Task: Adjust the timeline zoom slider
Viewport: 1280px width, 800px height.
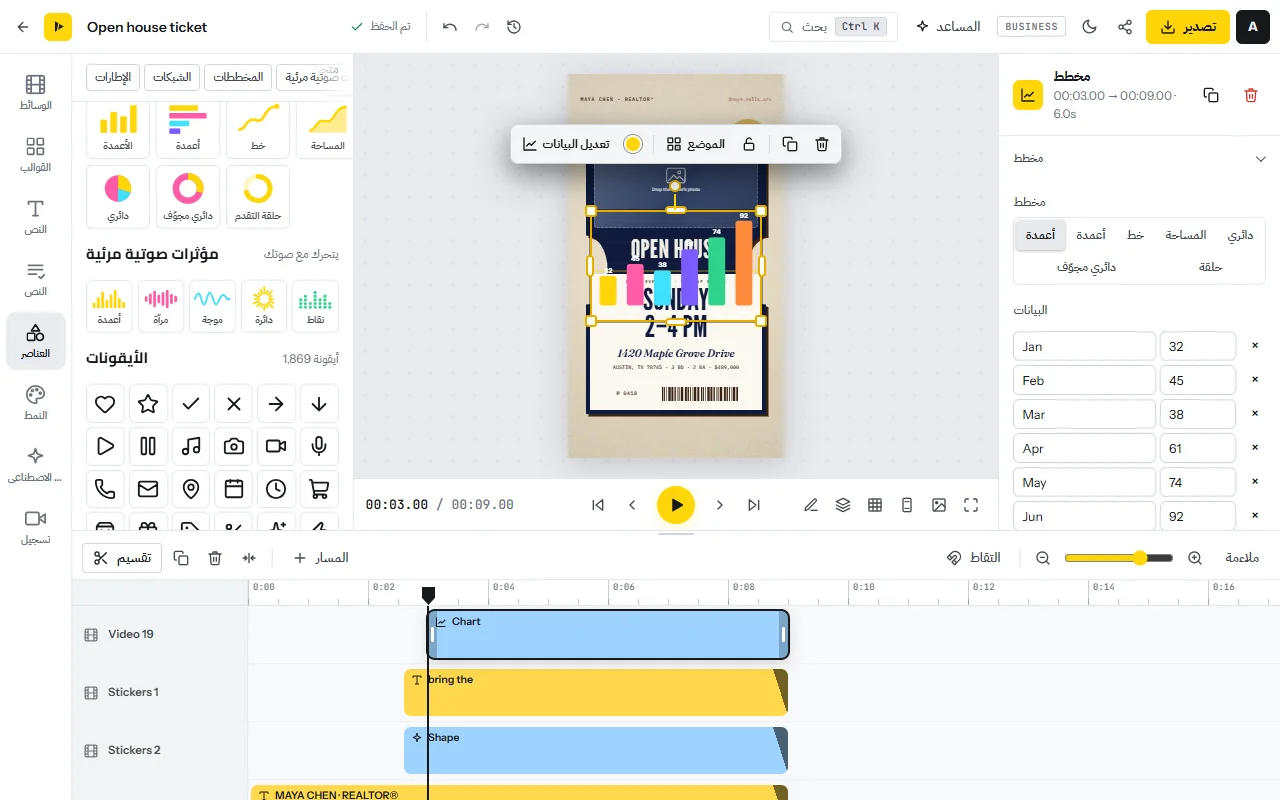Action: coord(1118,558)
